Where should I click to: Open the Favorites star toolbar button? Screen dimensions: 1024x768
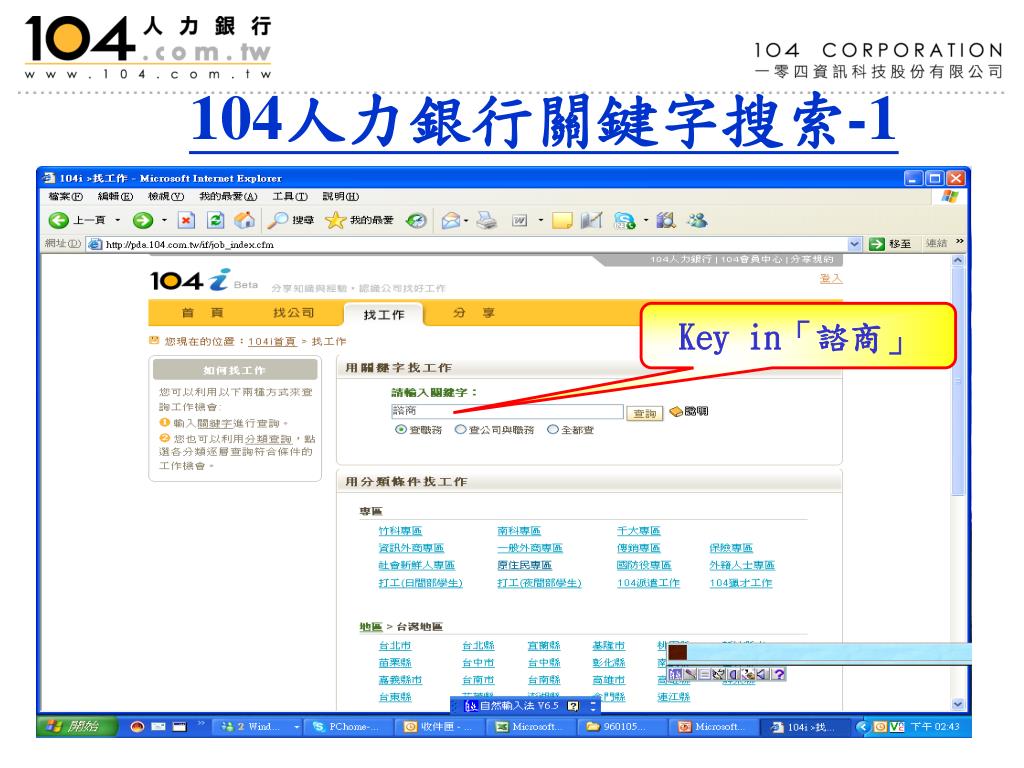pos(359,221)
